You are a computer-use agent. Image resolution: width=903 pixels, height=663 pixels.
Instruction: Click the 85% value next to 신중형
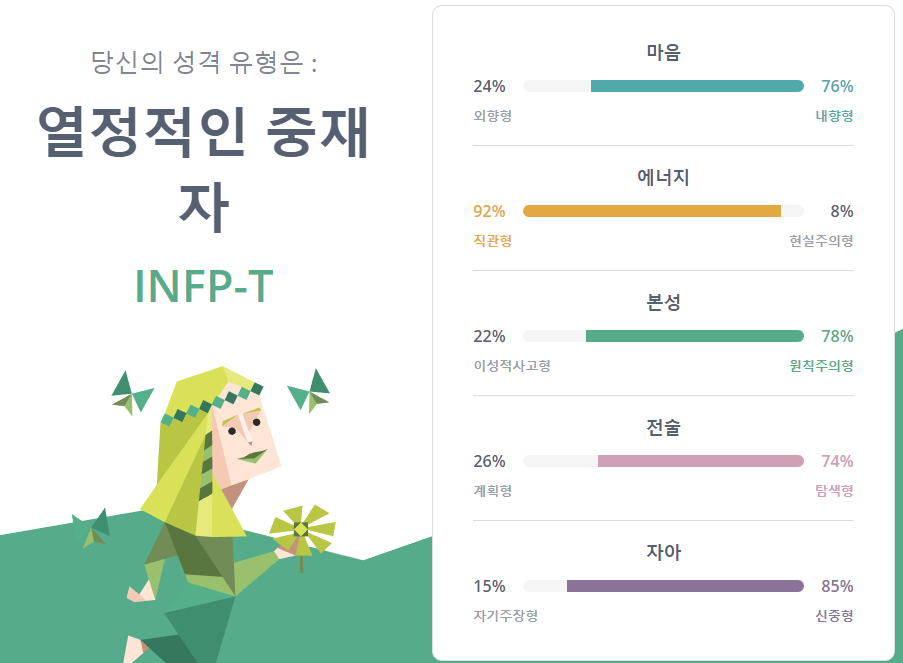click(x=837, y=586)
